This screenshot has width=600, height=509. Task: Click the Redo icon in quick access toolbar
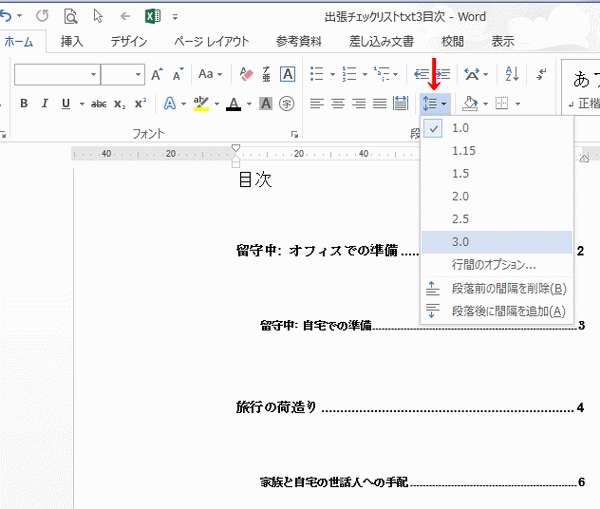[42, 16]
